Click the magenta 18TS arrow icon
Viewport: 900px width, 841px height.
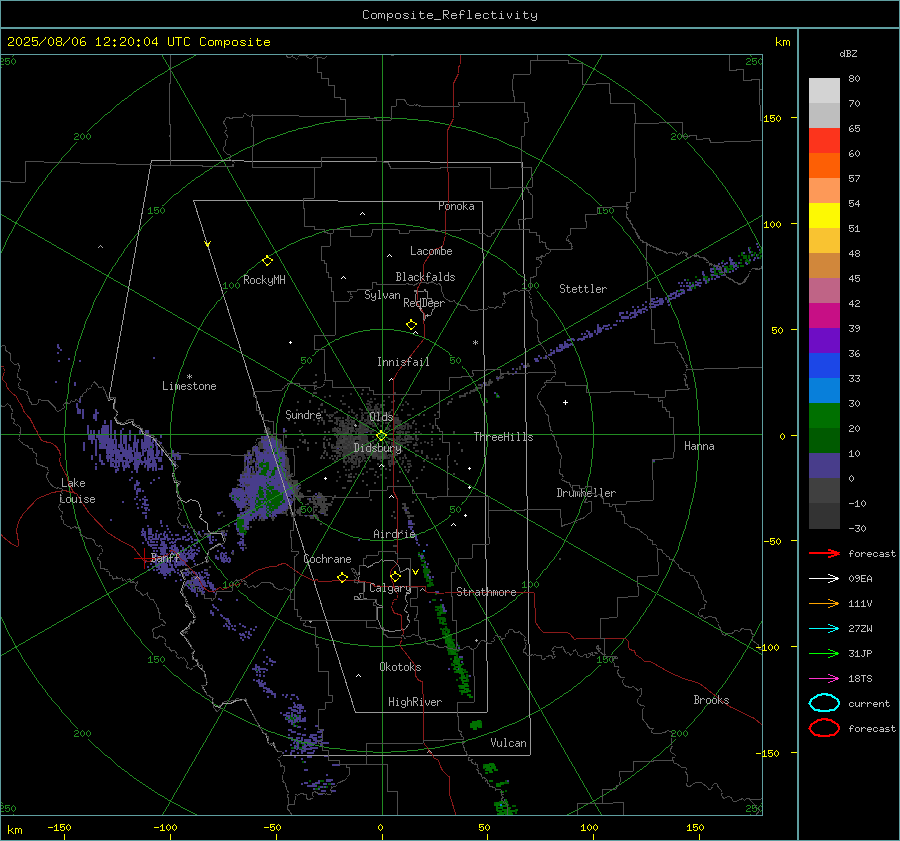click(x=824, y=679)
